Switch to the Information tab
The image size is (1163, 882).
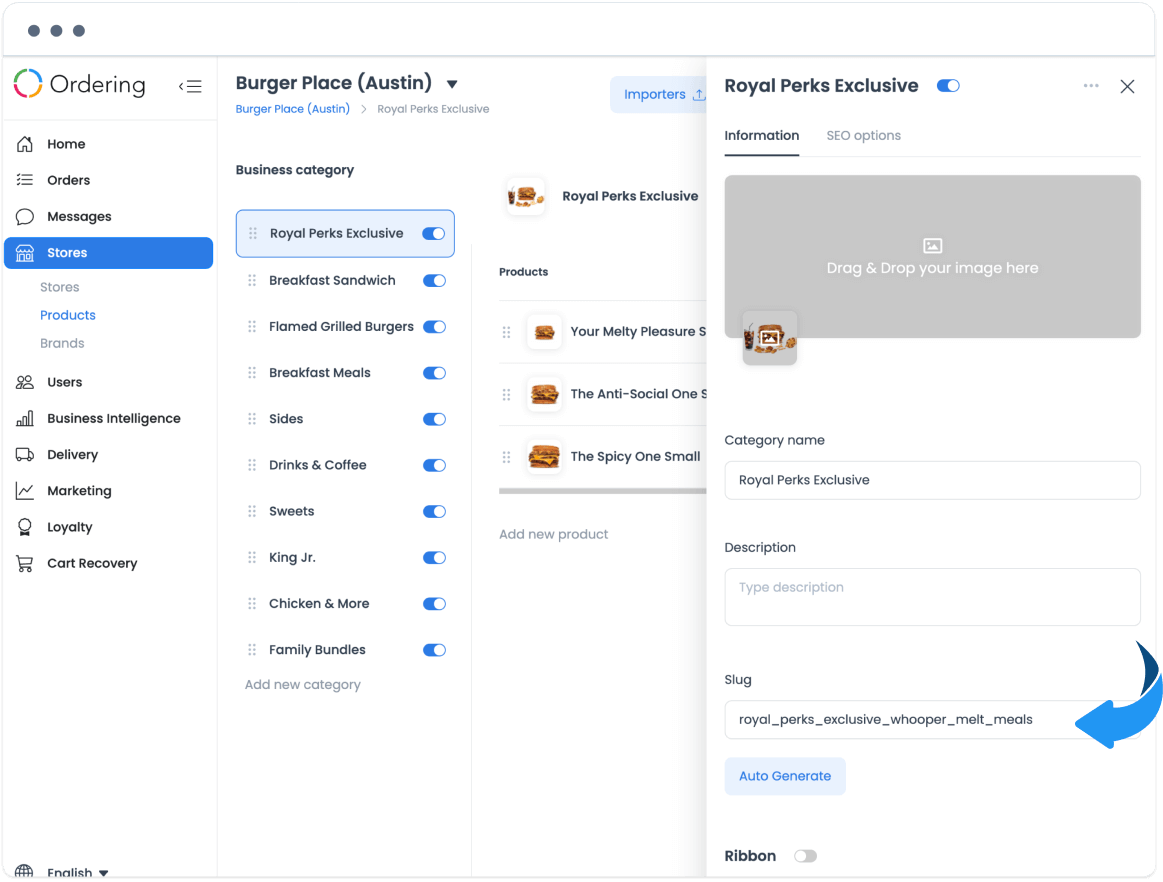761,136
